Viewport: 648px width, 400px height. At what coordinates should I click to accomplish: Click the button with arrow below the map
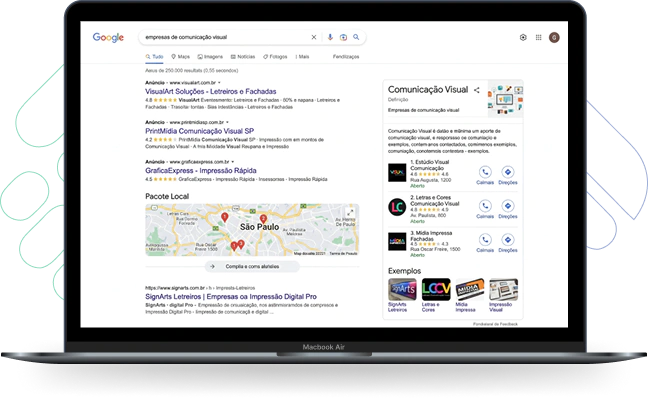point(252,267)
